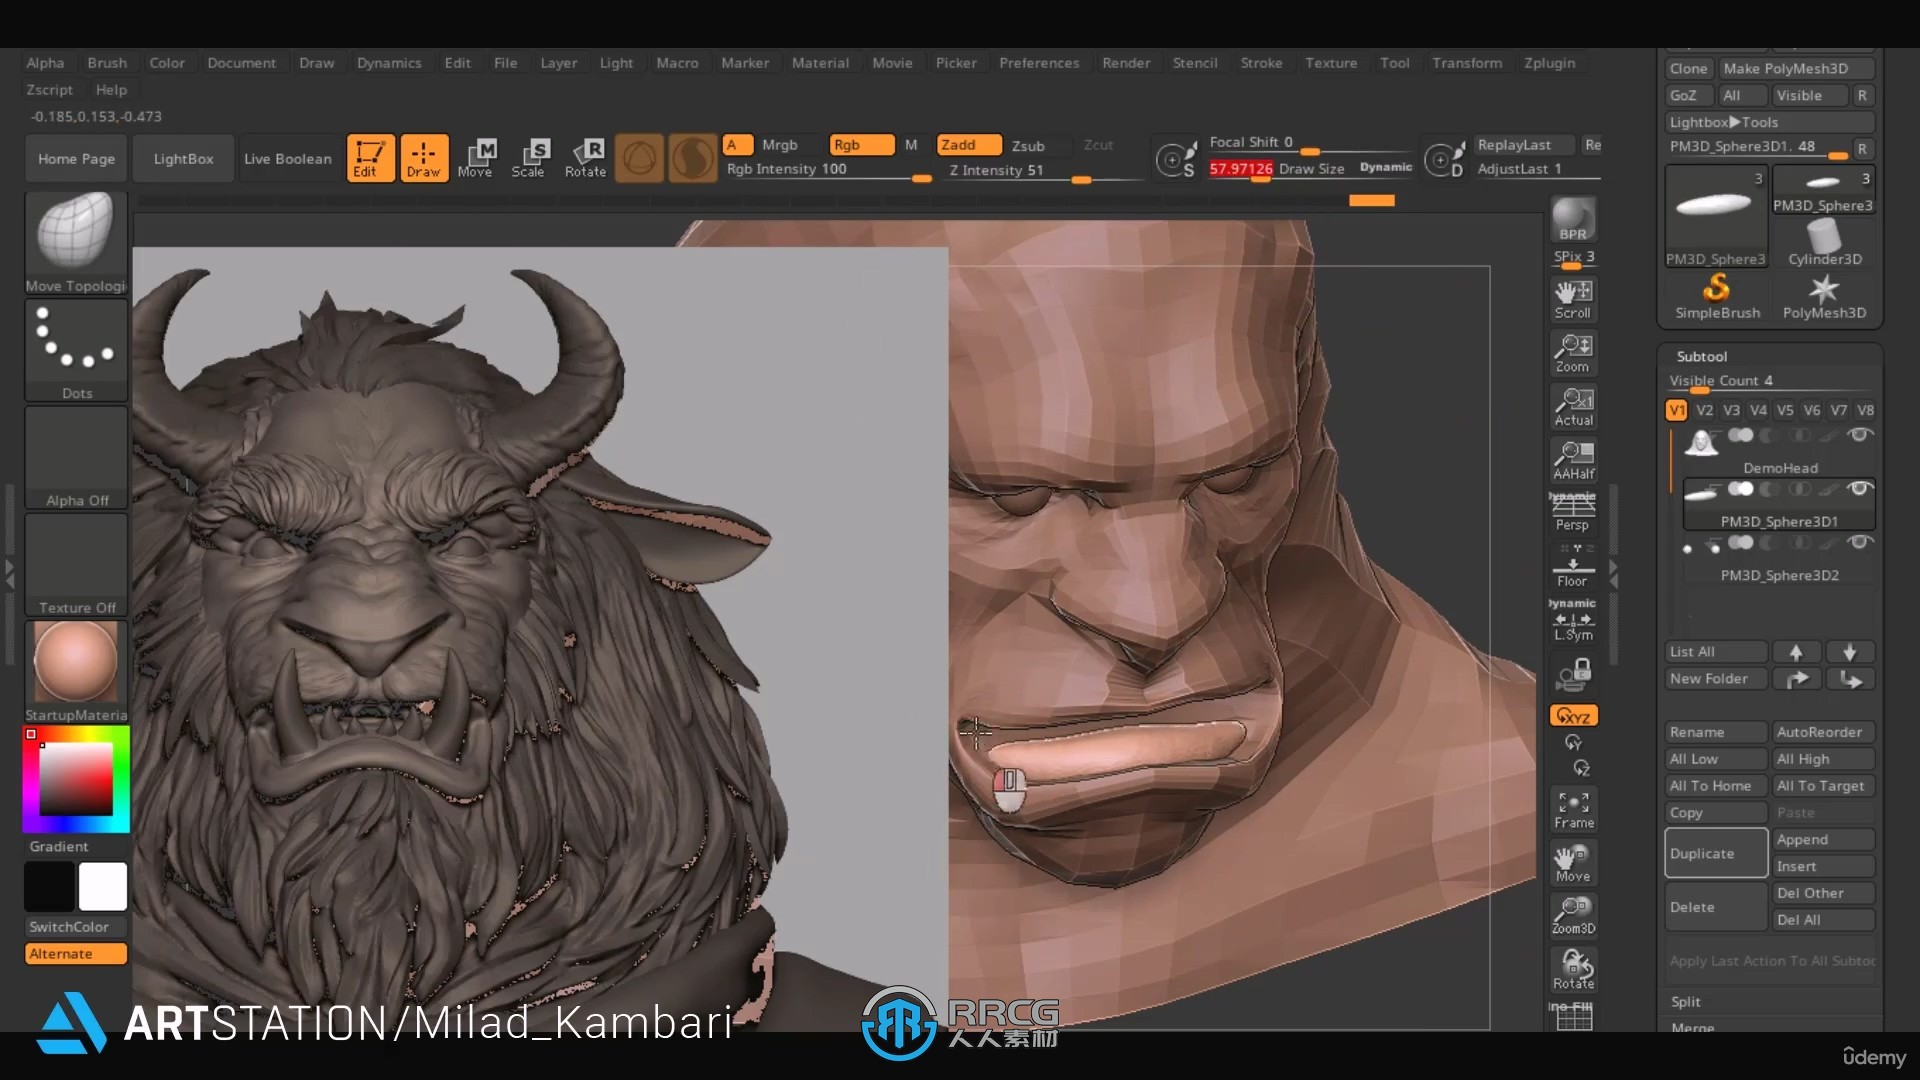The height and width of the screenshot is (1080, 1920).
Task: Select the Draw tool in toolbar
Action: pos(422,157)
